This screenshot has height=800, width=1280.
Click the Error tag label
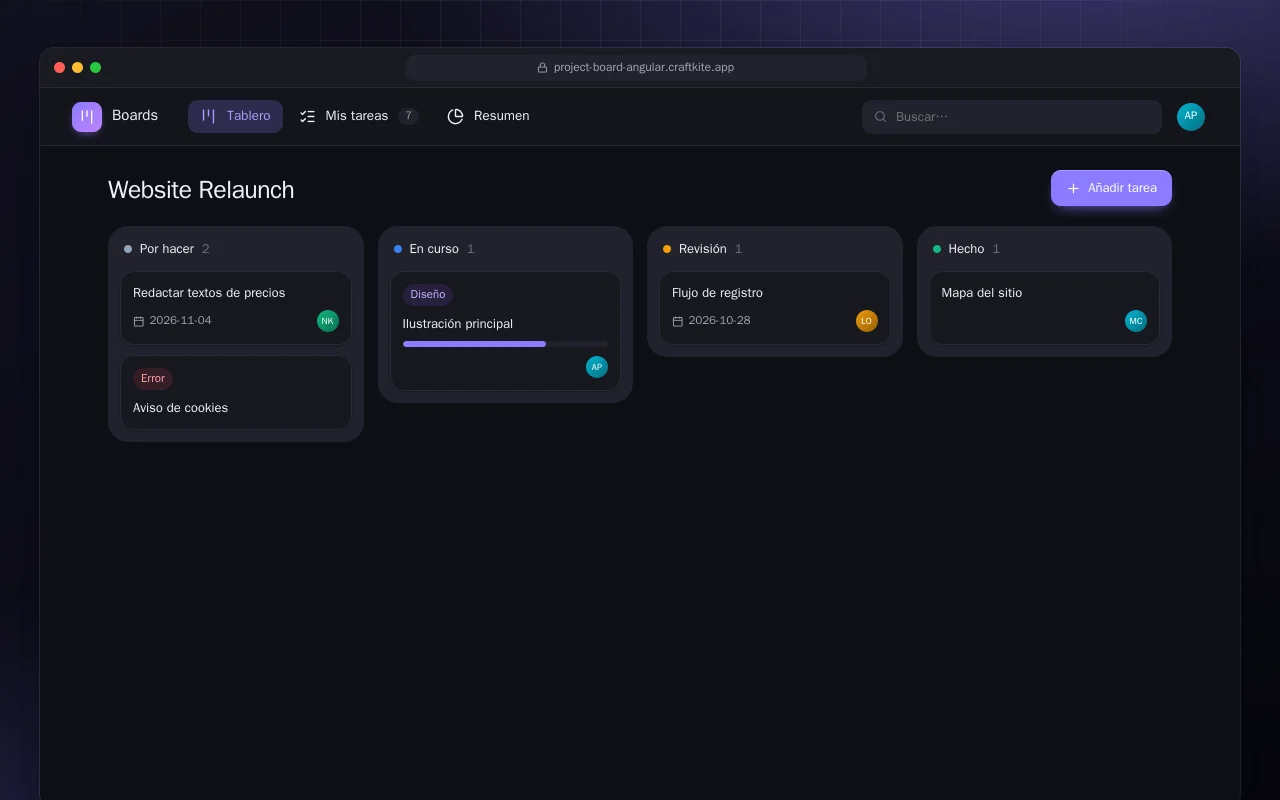coord(153,379)
